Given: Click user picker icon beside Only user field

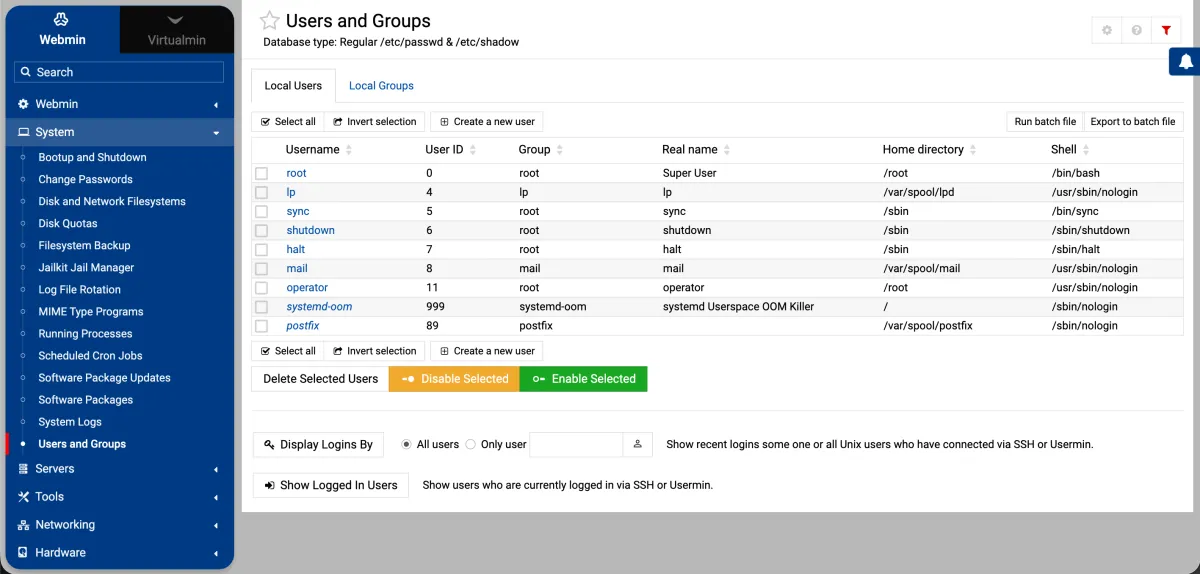Looking at the screenshot, I should click(x=637, y=445).
